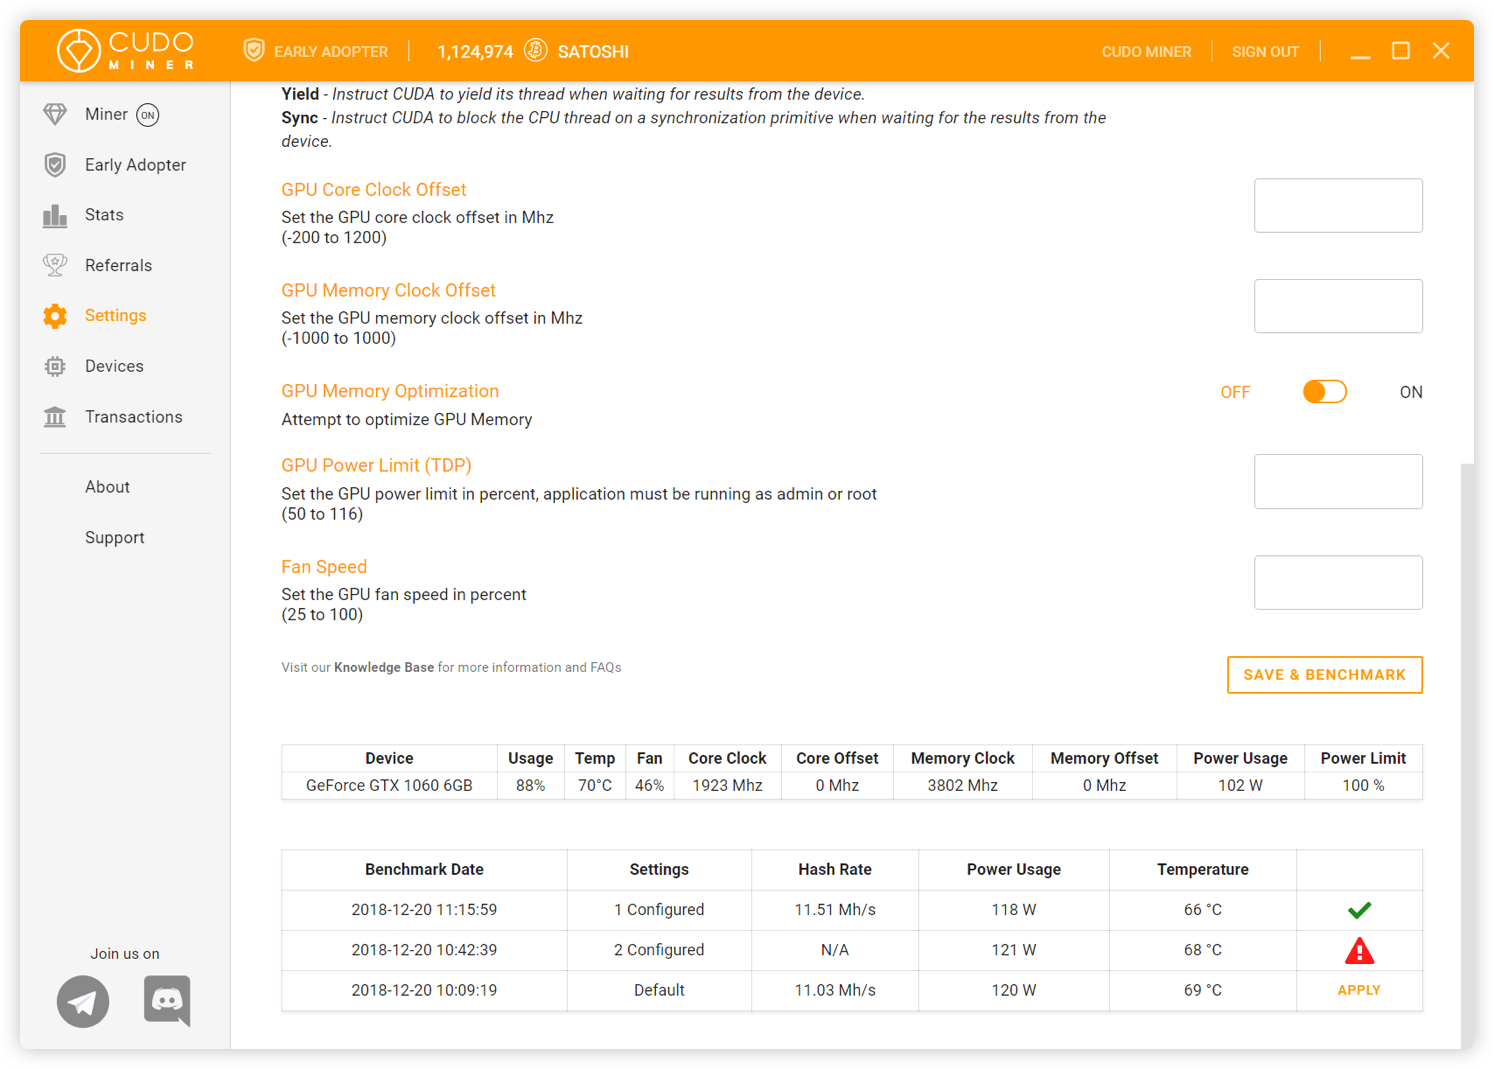Select the Referrals trophy icon
Image resolution: width=1494 pixels, height=1069 pixels.
pyautogui.click(x=55, y=265)
